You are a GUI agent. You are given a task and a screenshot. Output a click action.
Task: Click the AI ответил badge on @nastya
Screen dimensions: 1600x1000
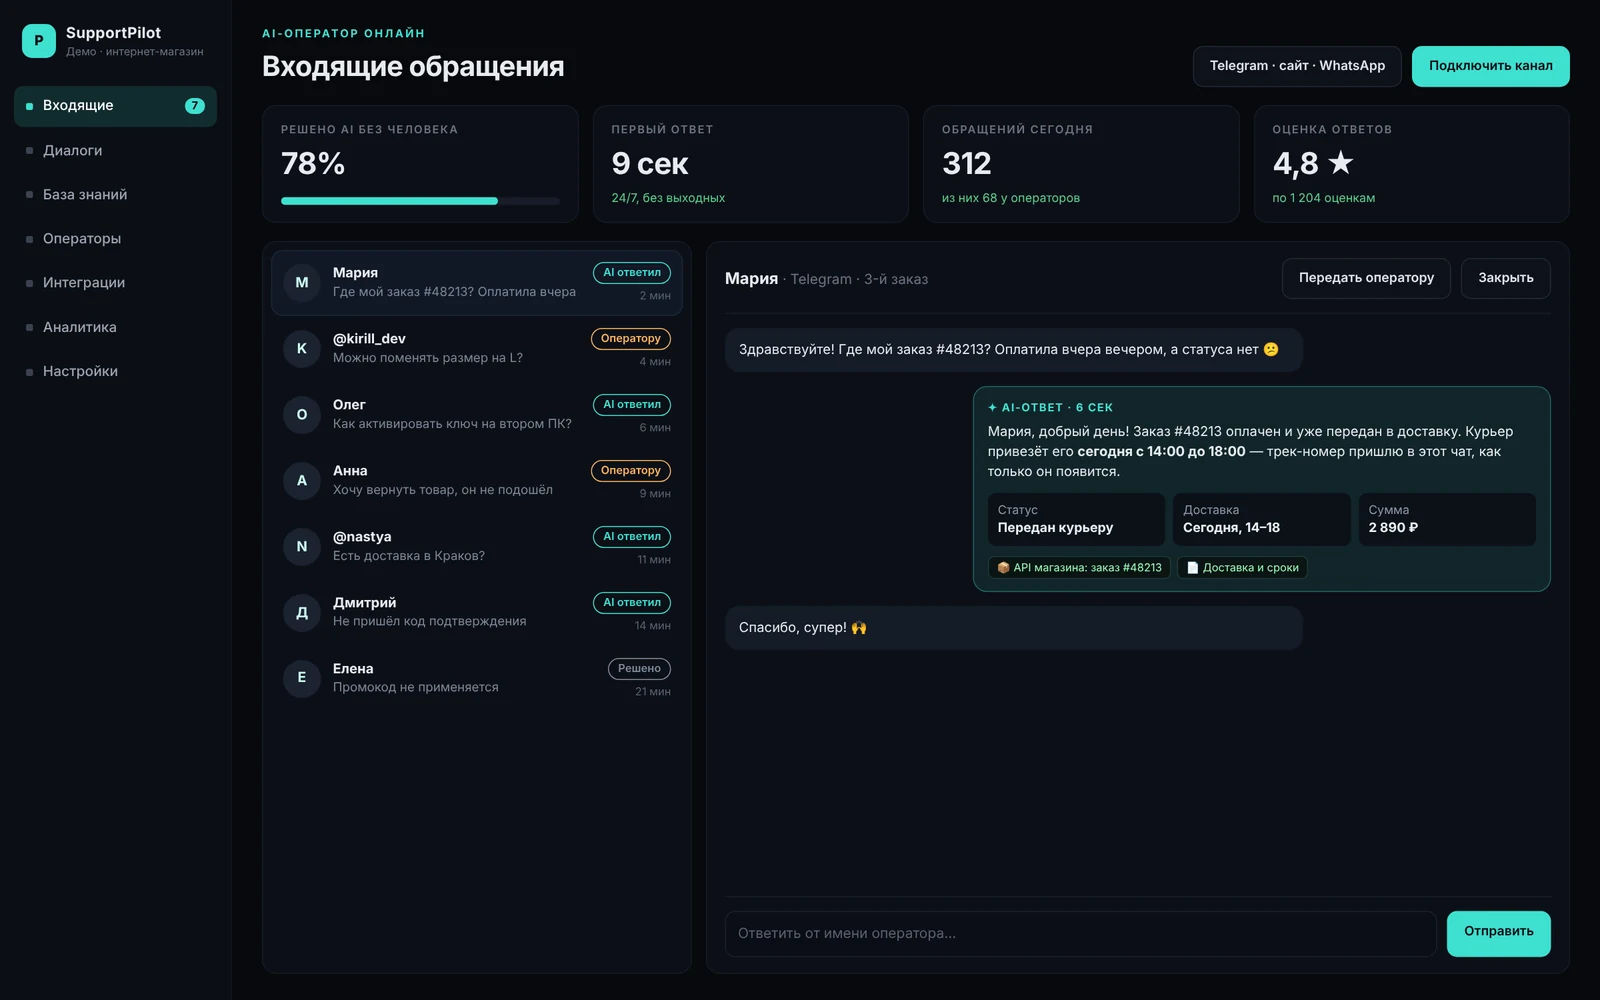[x=632, y=536]
